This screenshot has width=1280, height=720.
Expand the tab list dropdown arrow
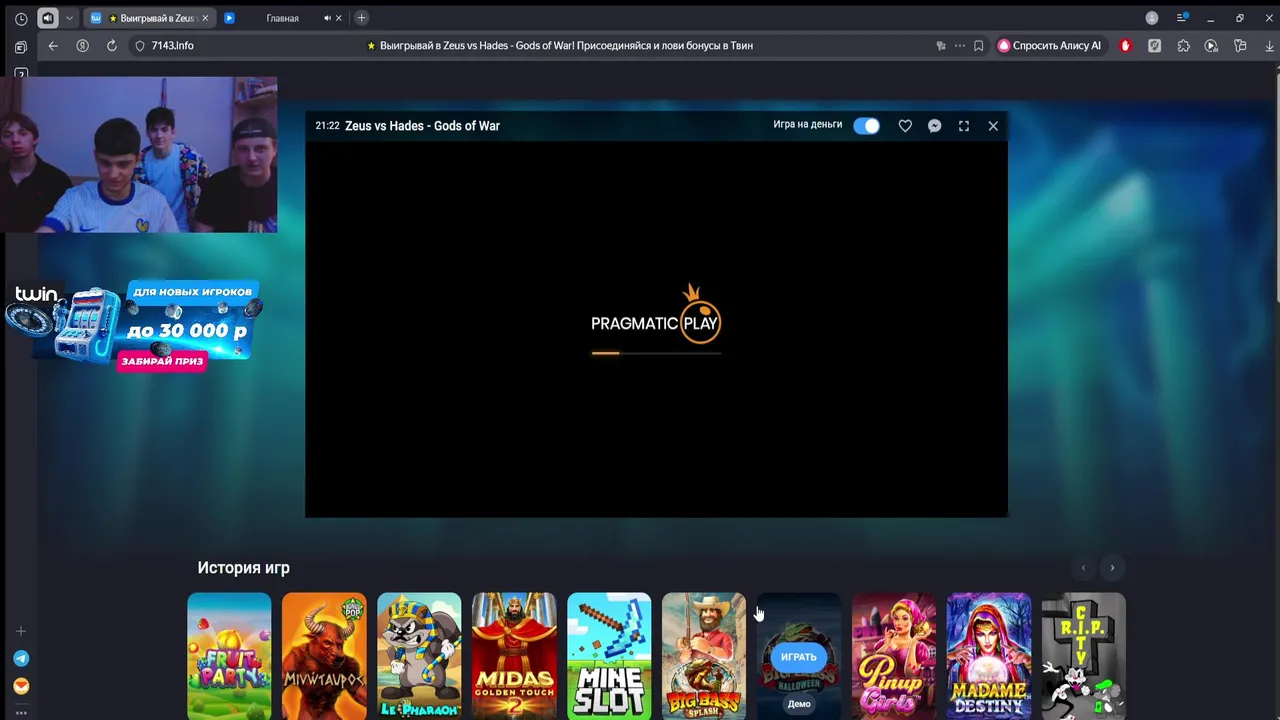point(69,18)
